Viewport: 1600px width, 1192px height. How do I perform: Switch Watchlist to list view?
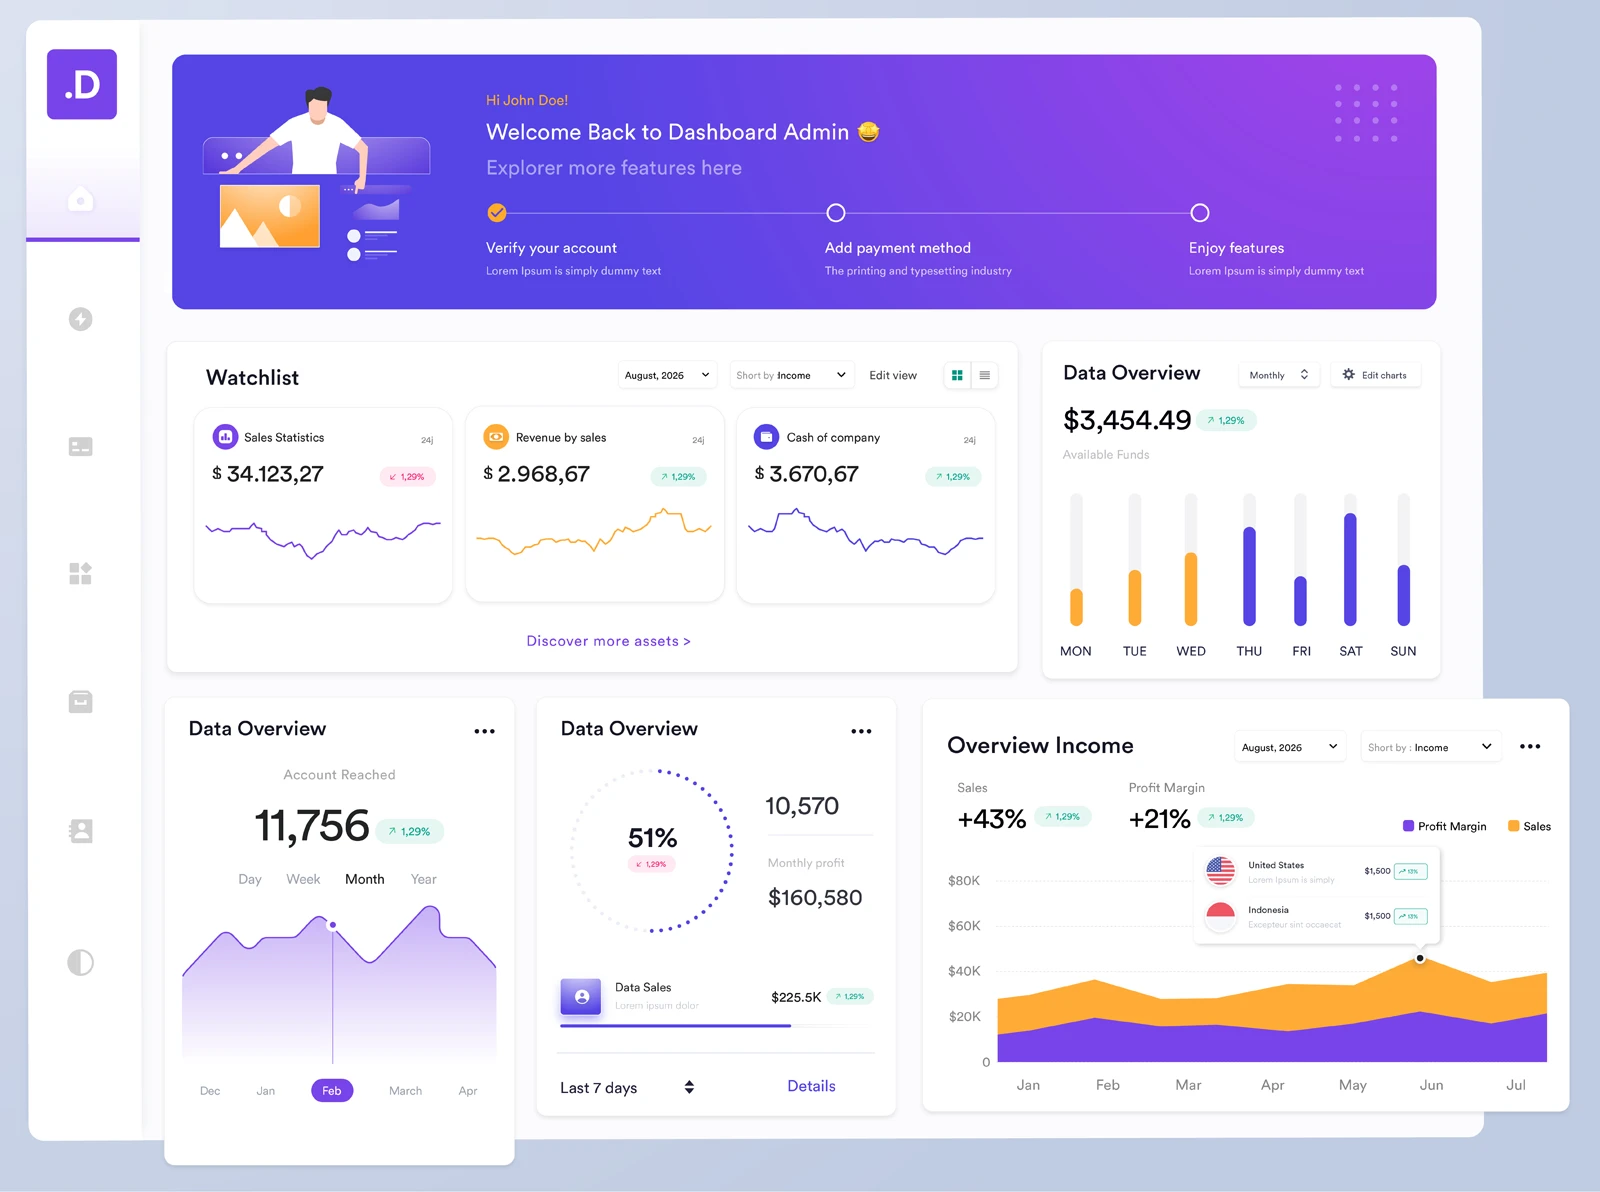coord(985,375)
